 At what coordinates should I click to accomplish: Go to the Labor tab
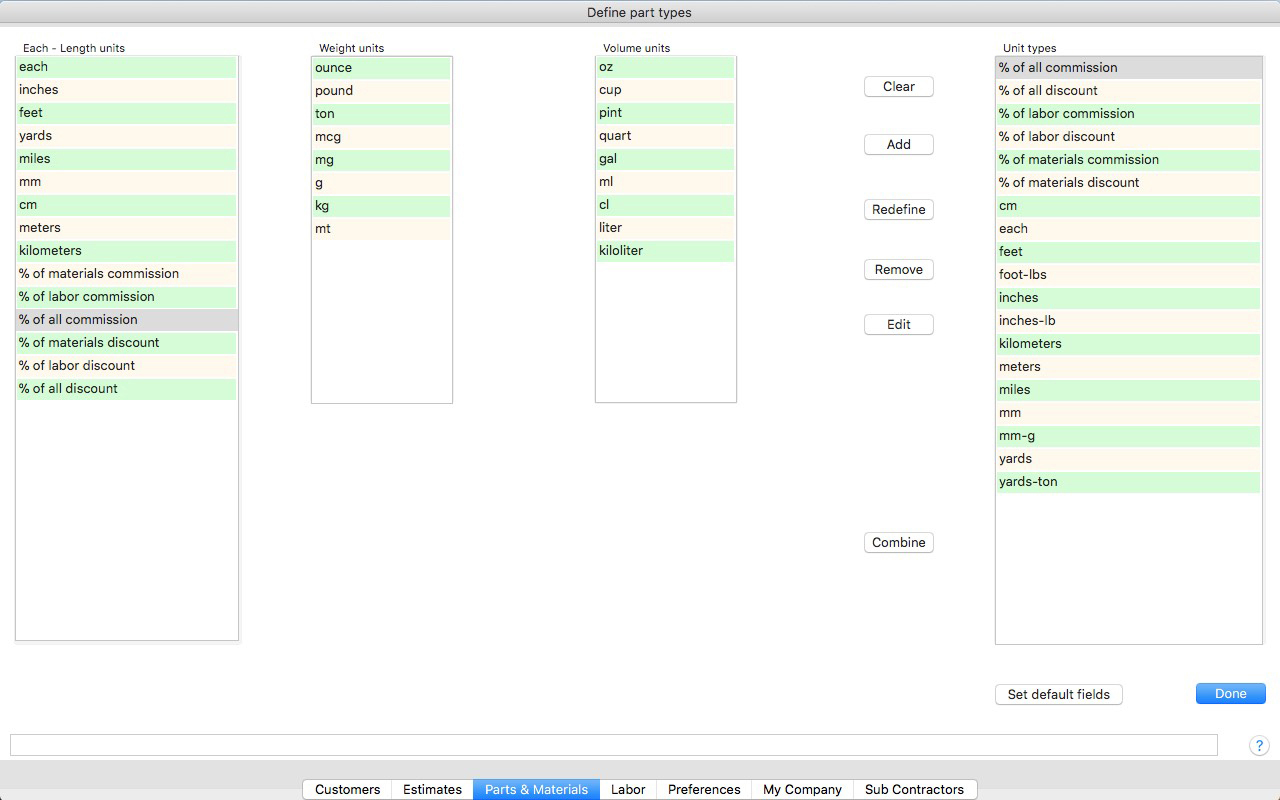(x=627, y=789)
